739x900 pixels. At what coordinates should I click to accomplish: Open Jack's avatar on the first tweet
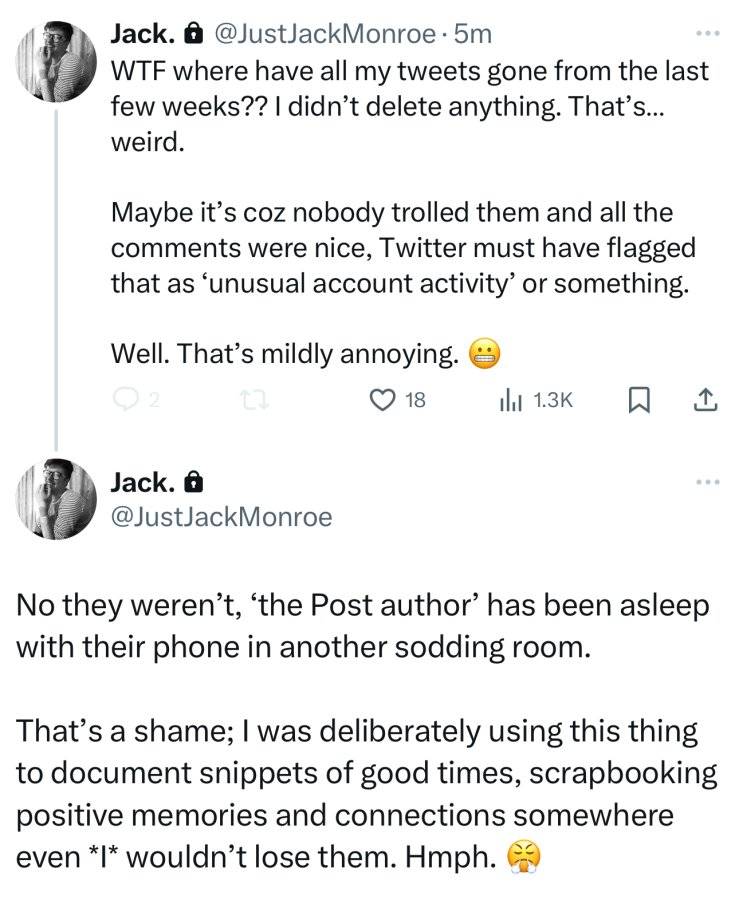tap(56, 62)
